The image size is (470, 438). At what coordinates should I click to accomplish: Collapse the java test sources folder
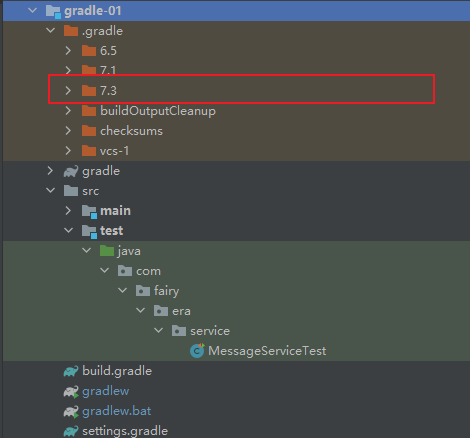coord(86,251)
